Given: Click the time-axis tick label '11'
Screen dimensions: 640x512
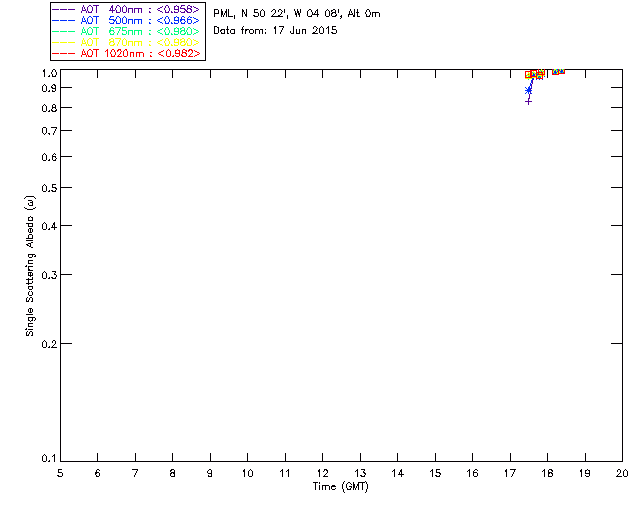Looking at the screenshot, I should pos(285,473).
